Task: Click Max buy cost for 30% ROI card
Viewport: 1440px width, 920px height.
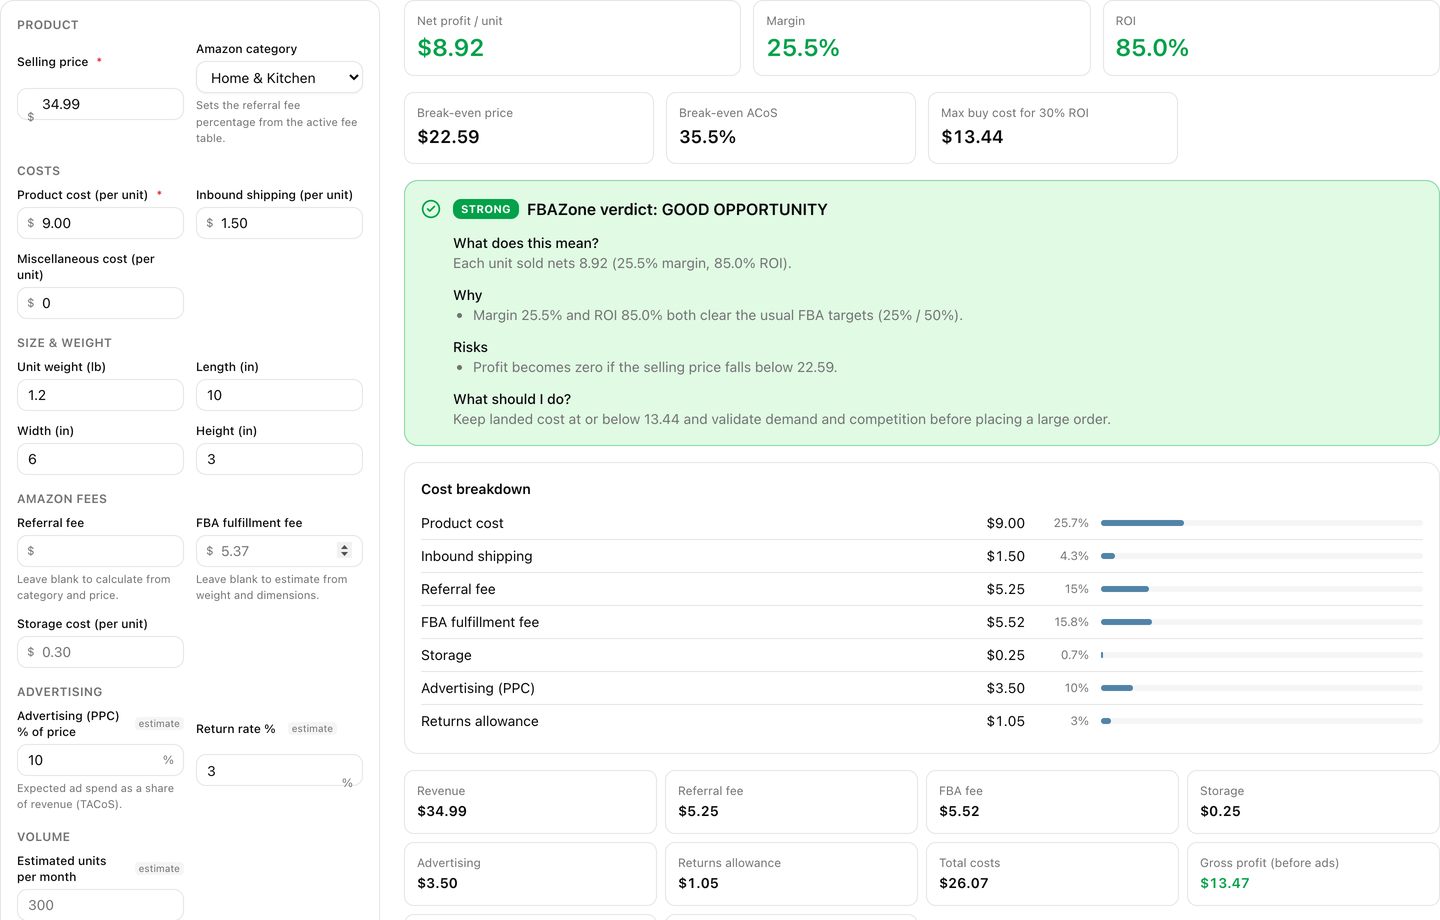Action: [x=1053, y=128]
